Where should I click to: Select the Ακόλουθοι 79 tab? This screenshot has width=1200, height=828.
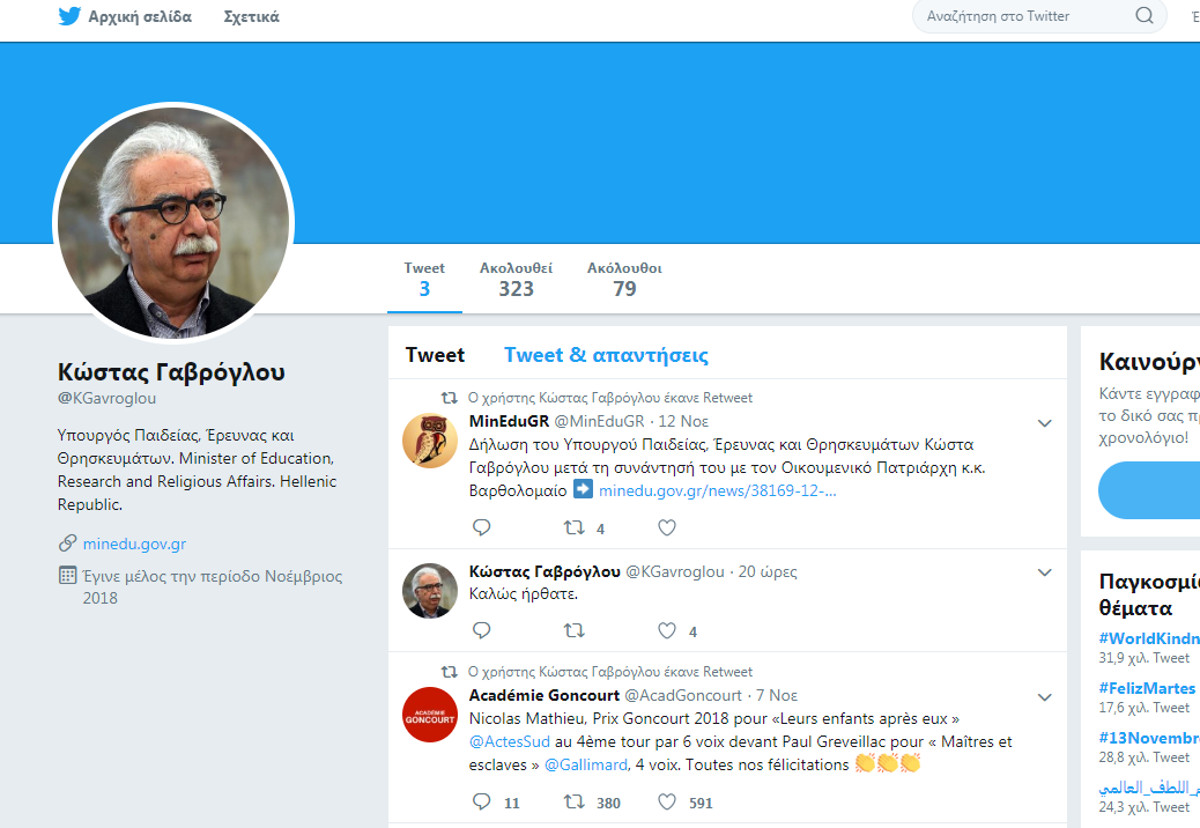point(624,279)
